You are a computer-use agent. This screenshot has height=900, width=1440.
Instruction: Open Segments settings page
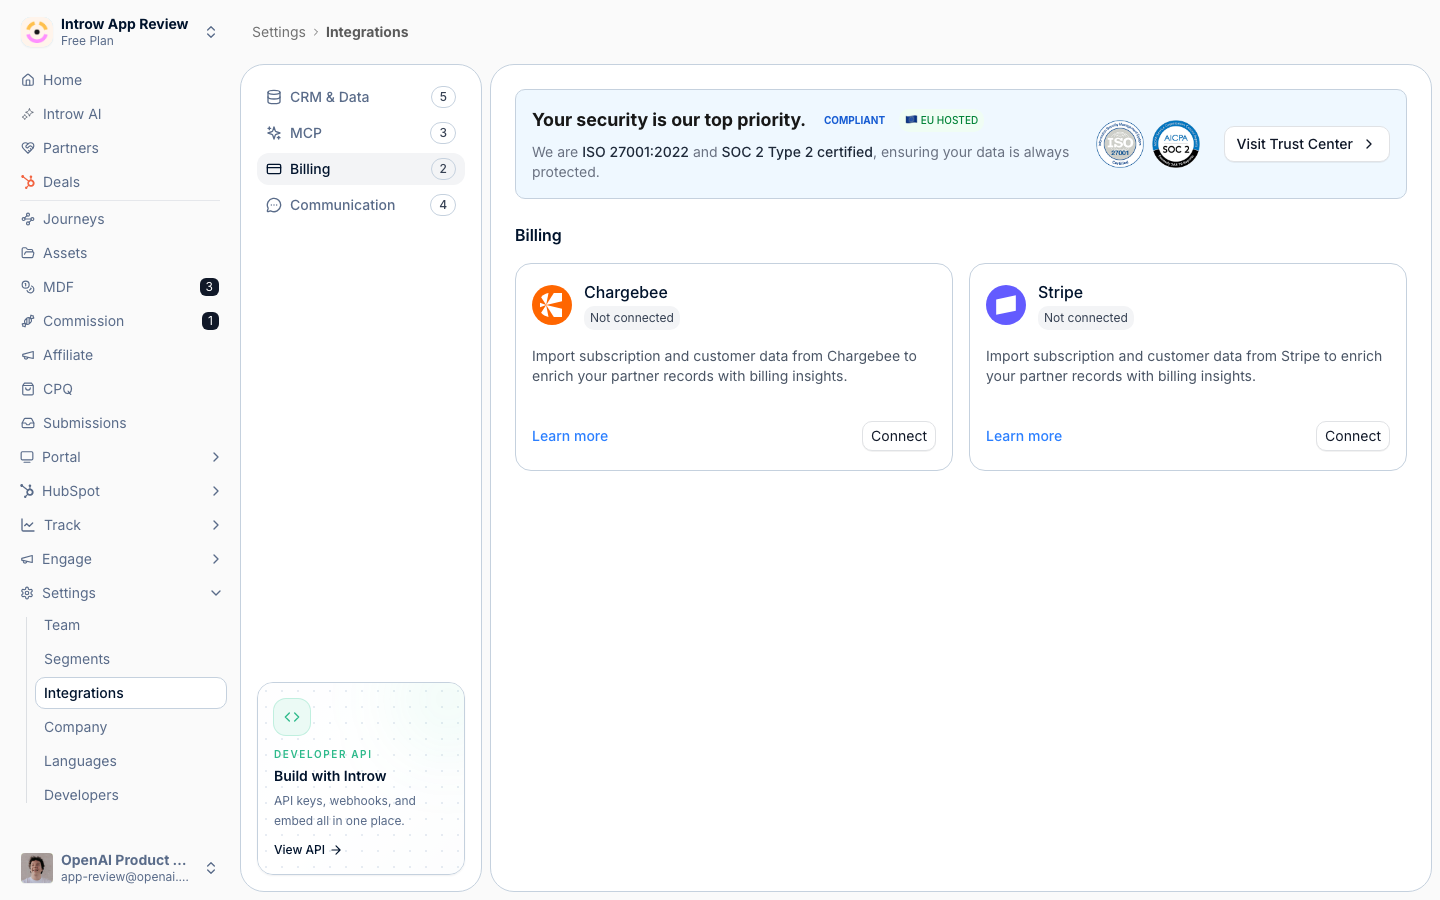coord(131,659)
